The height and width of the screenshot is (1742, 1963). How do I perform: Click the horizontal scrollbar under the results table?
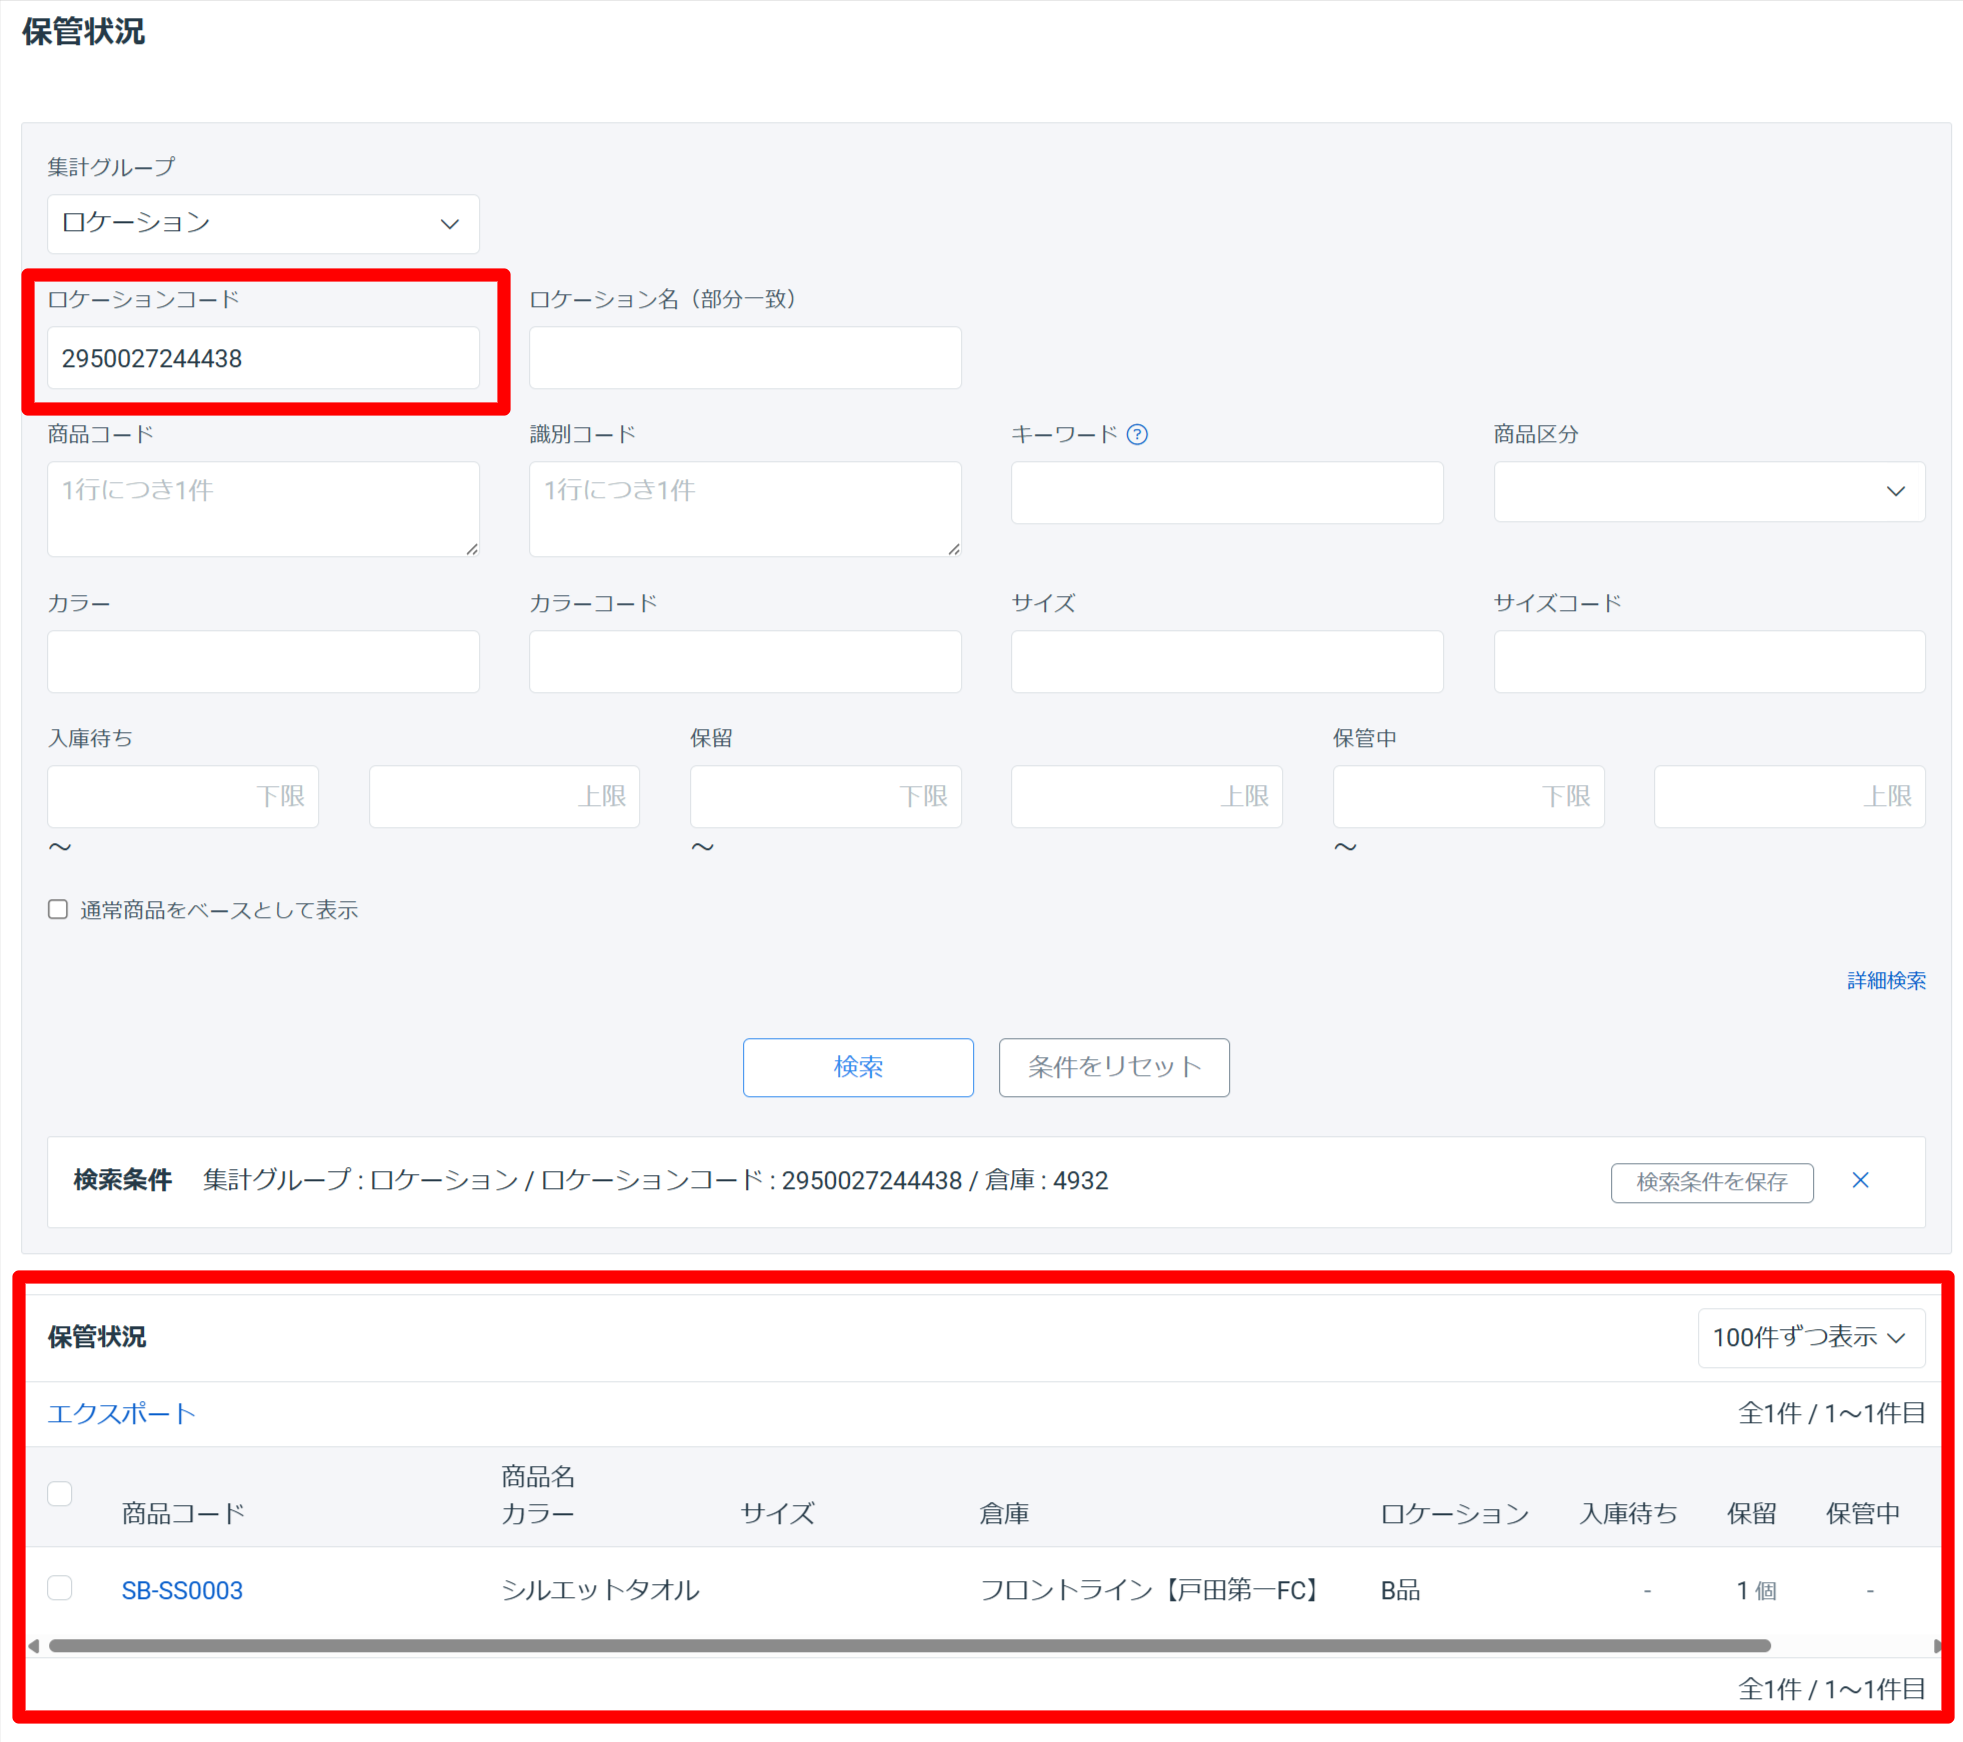[x=910, y=1646]
